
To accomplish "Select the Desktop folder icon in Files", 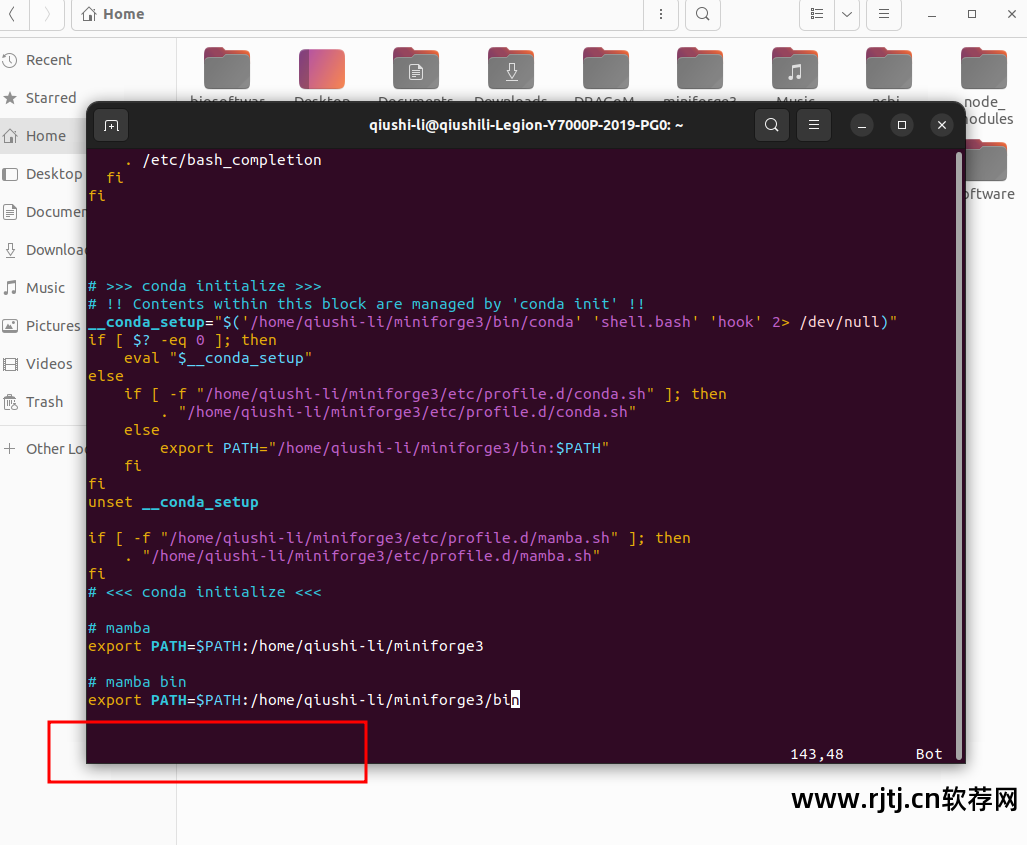I will pyautogui.click(x=322, y=68).
